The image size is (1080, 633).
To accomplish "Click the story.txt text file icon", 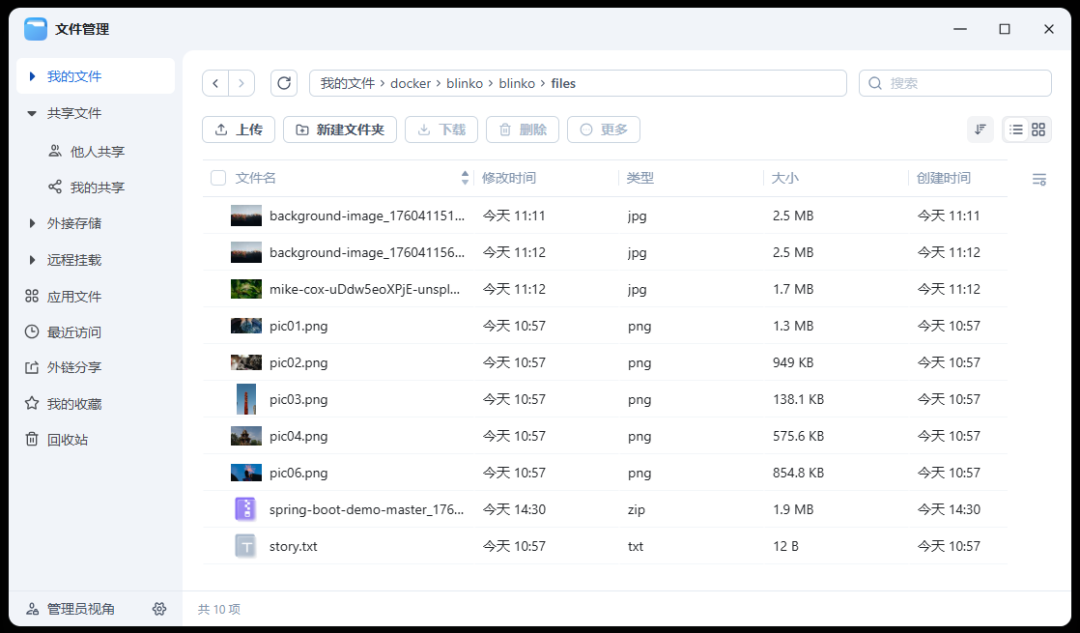I will coord(245,546).
